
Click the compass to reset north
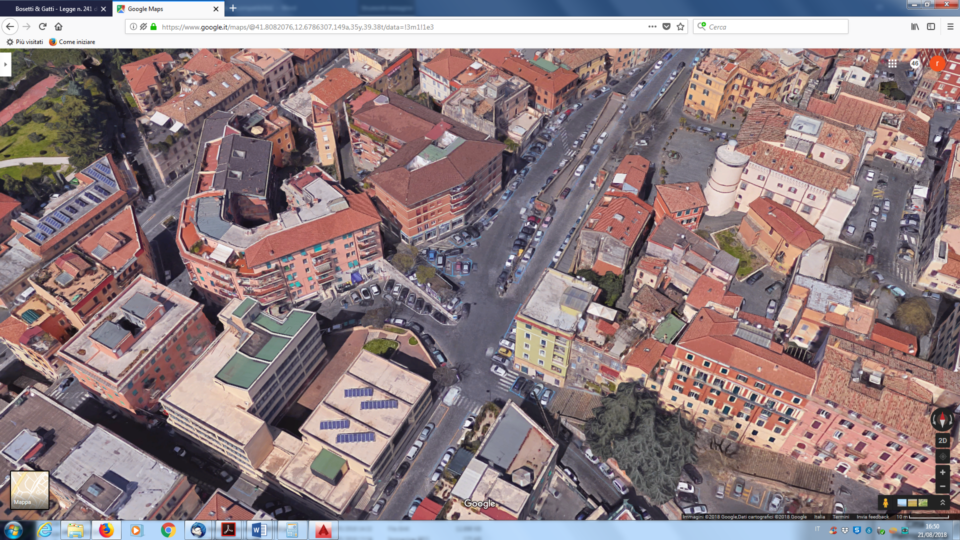click(942, 419)
